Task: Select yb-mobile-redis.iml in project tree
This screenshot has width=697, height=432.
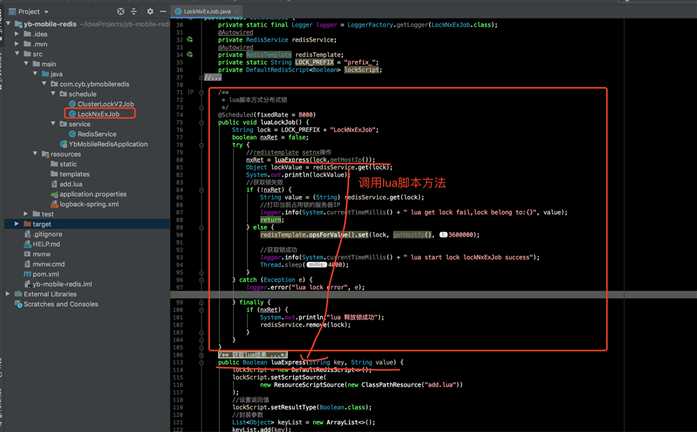Action: [x=62, y=284]
